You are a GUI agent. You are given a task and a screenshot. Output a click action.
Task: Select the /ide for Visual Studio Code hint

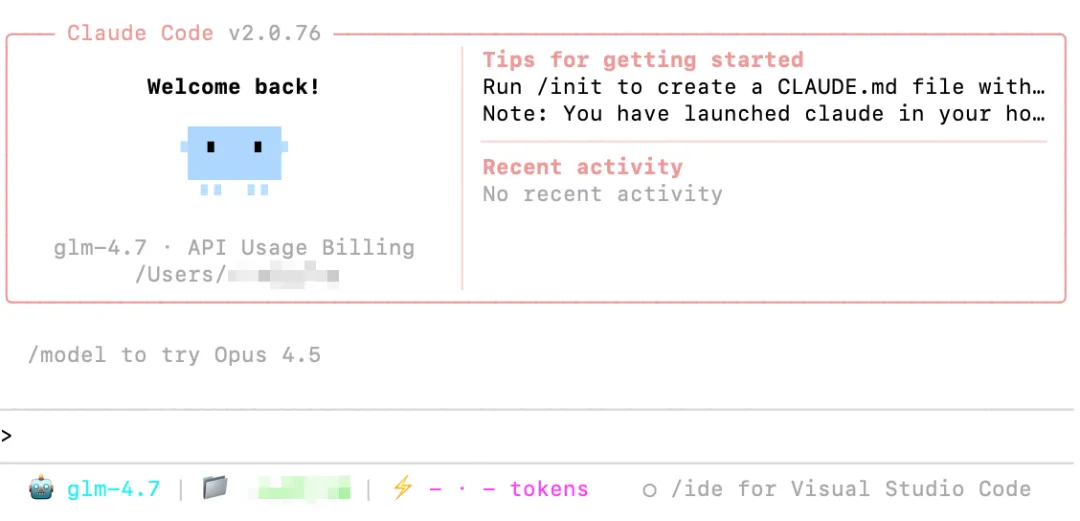850,489
